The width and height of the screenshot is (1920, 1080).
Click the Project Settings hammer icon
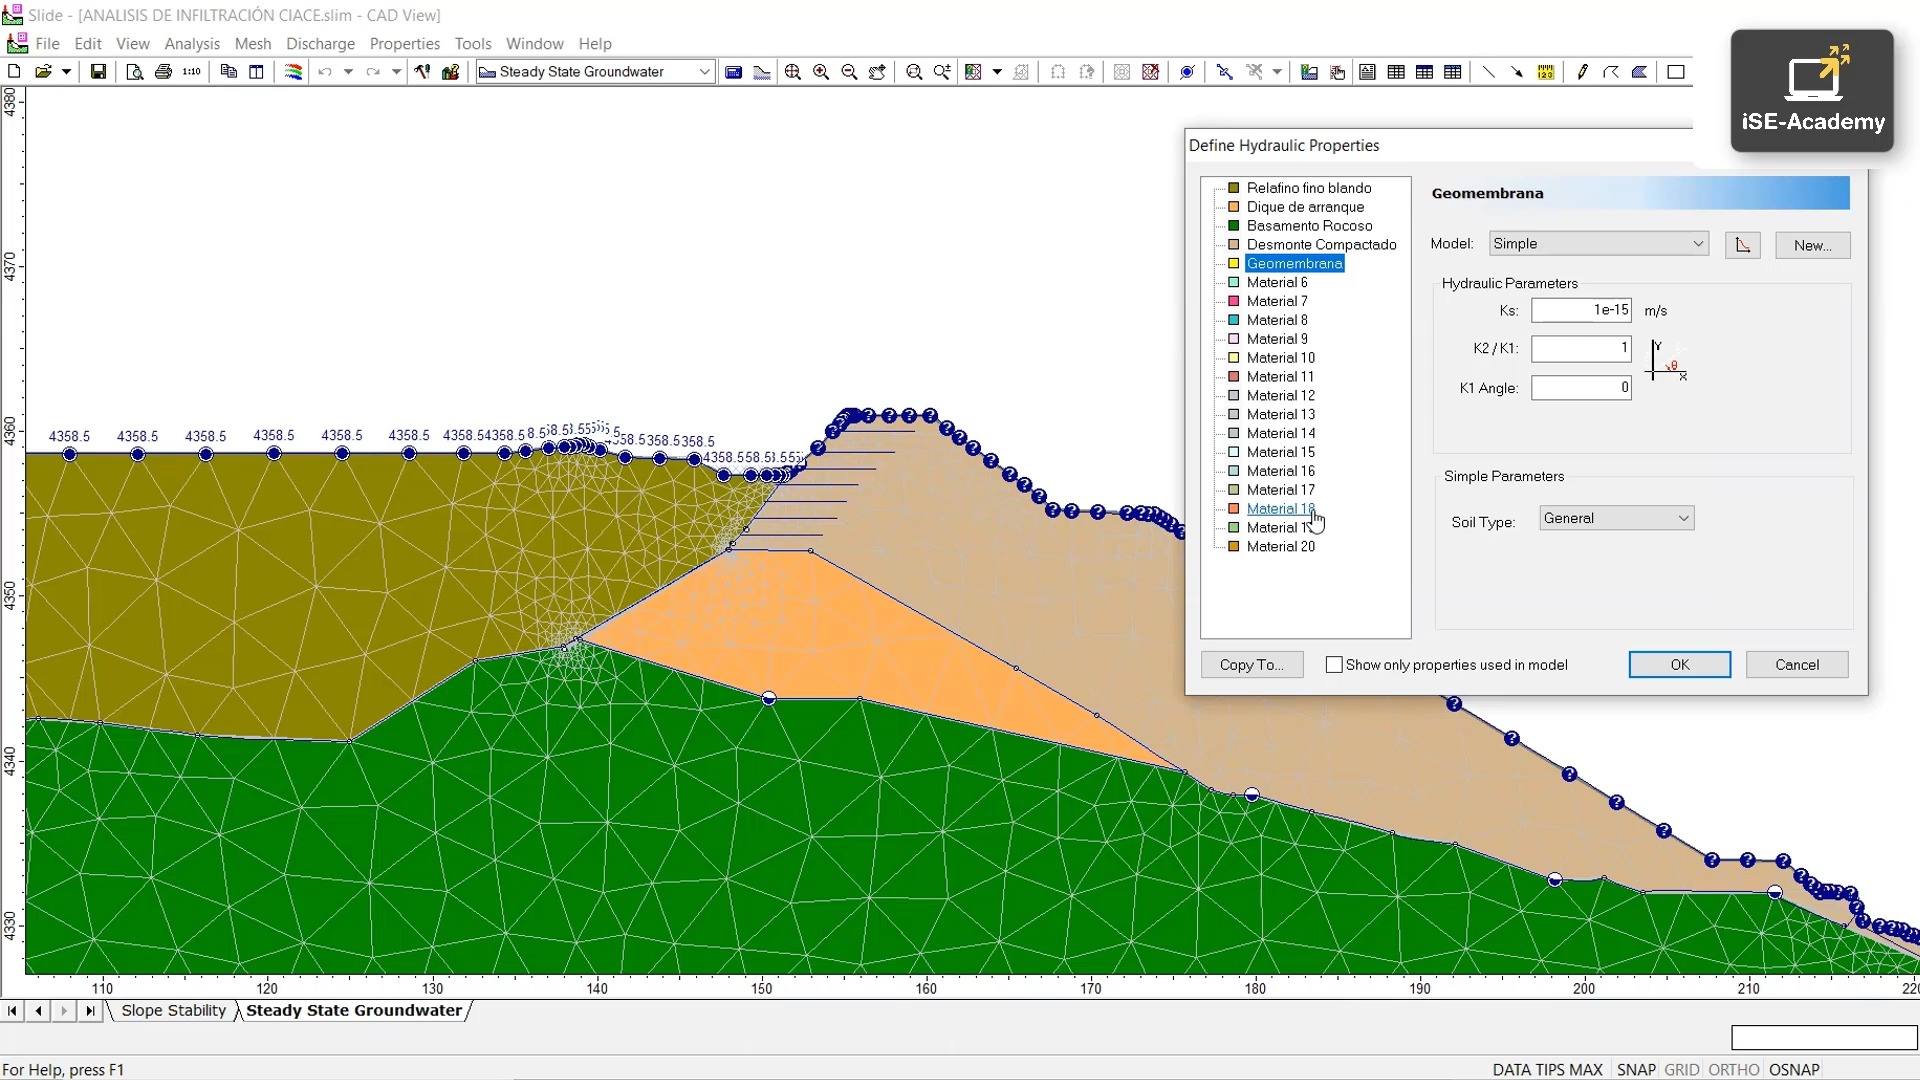point(423,72)
